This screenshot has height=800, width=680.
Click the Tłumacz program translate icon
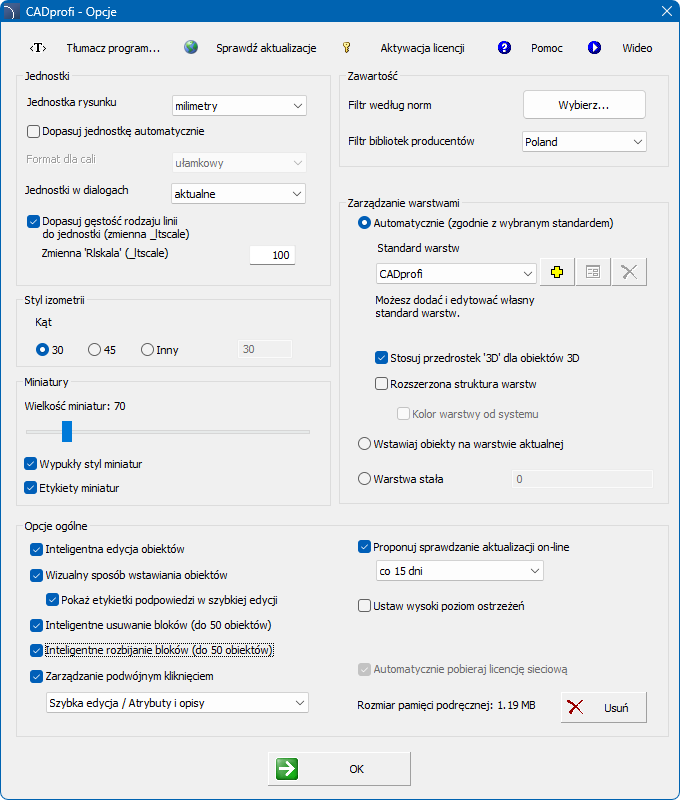38,48
